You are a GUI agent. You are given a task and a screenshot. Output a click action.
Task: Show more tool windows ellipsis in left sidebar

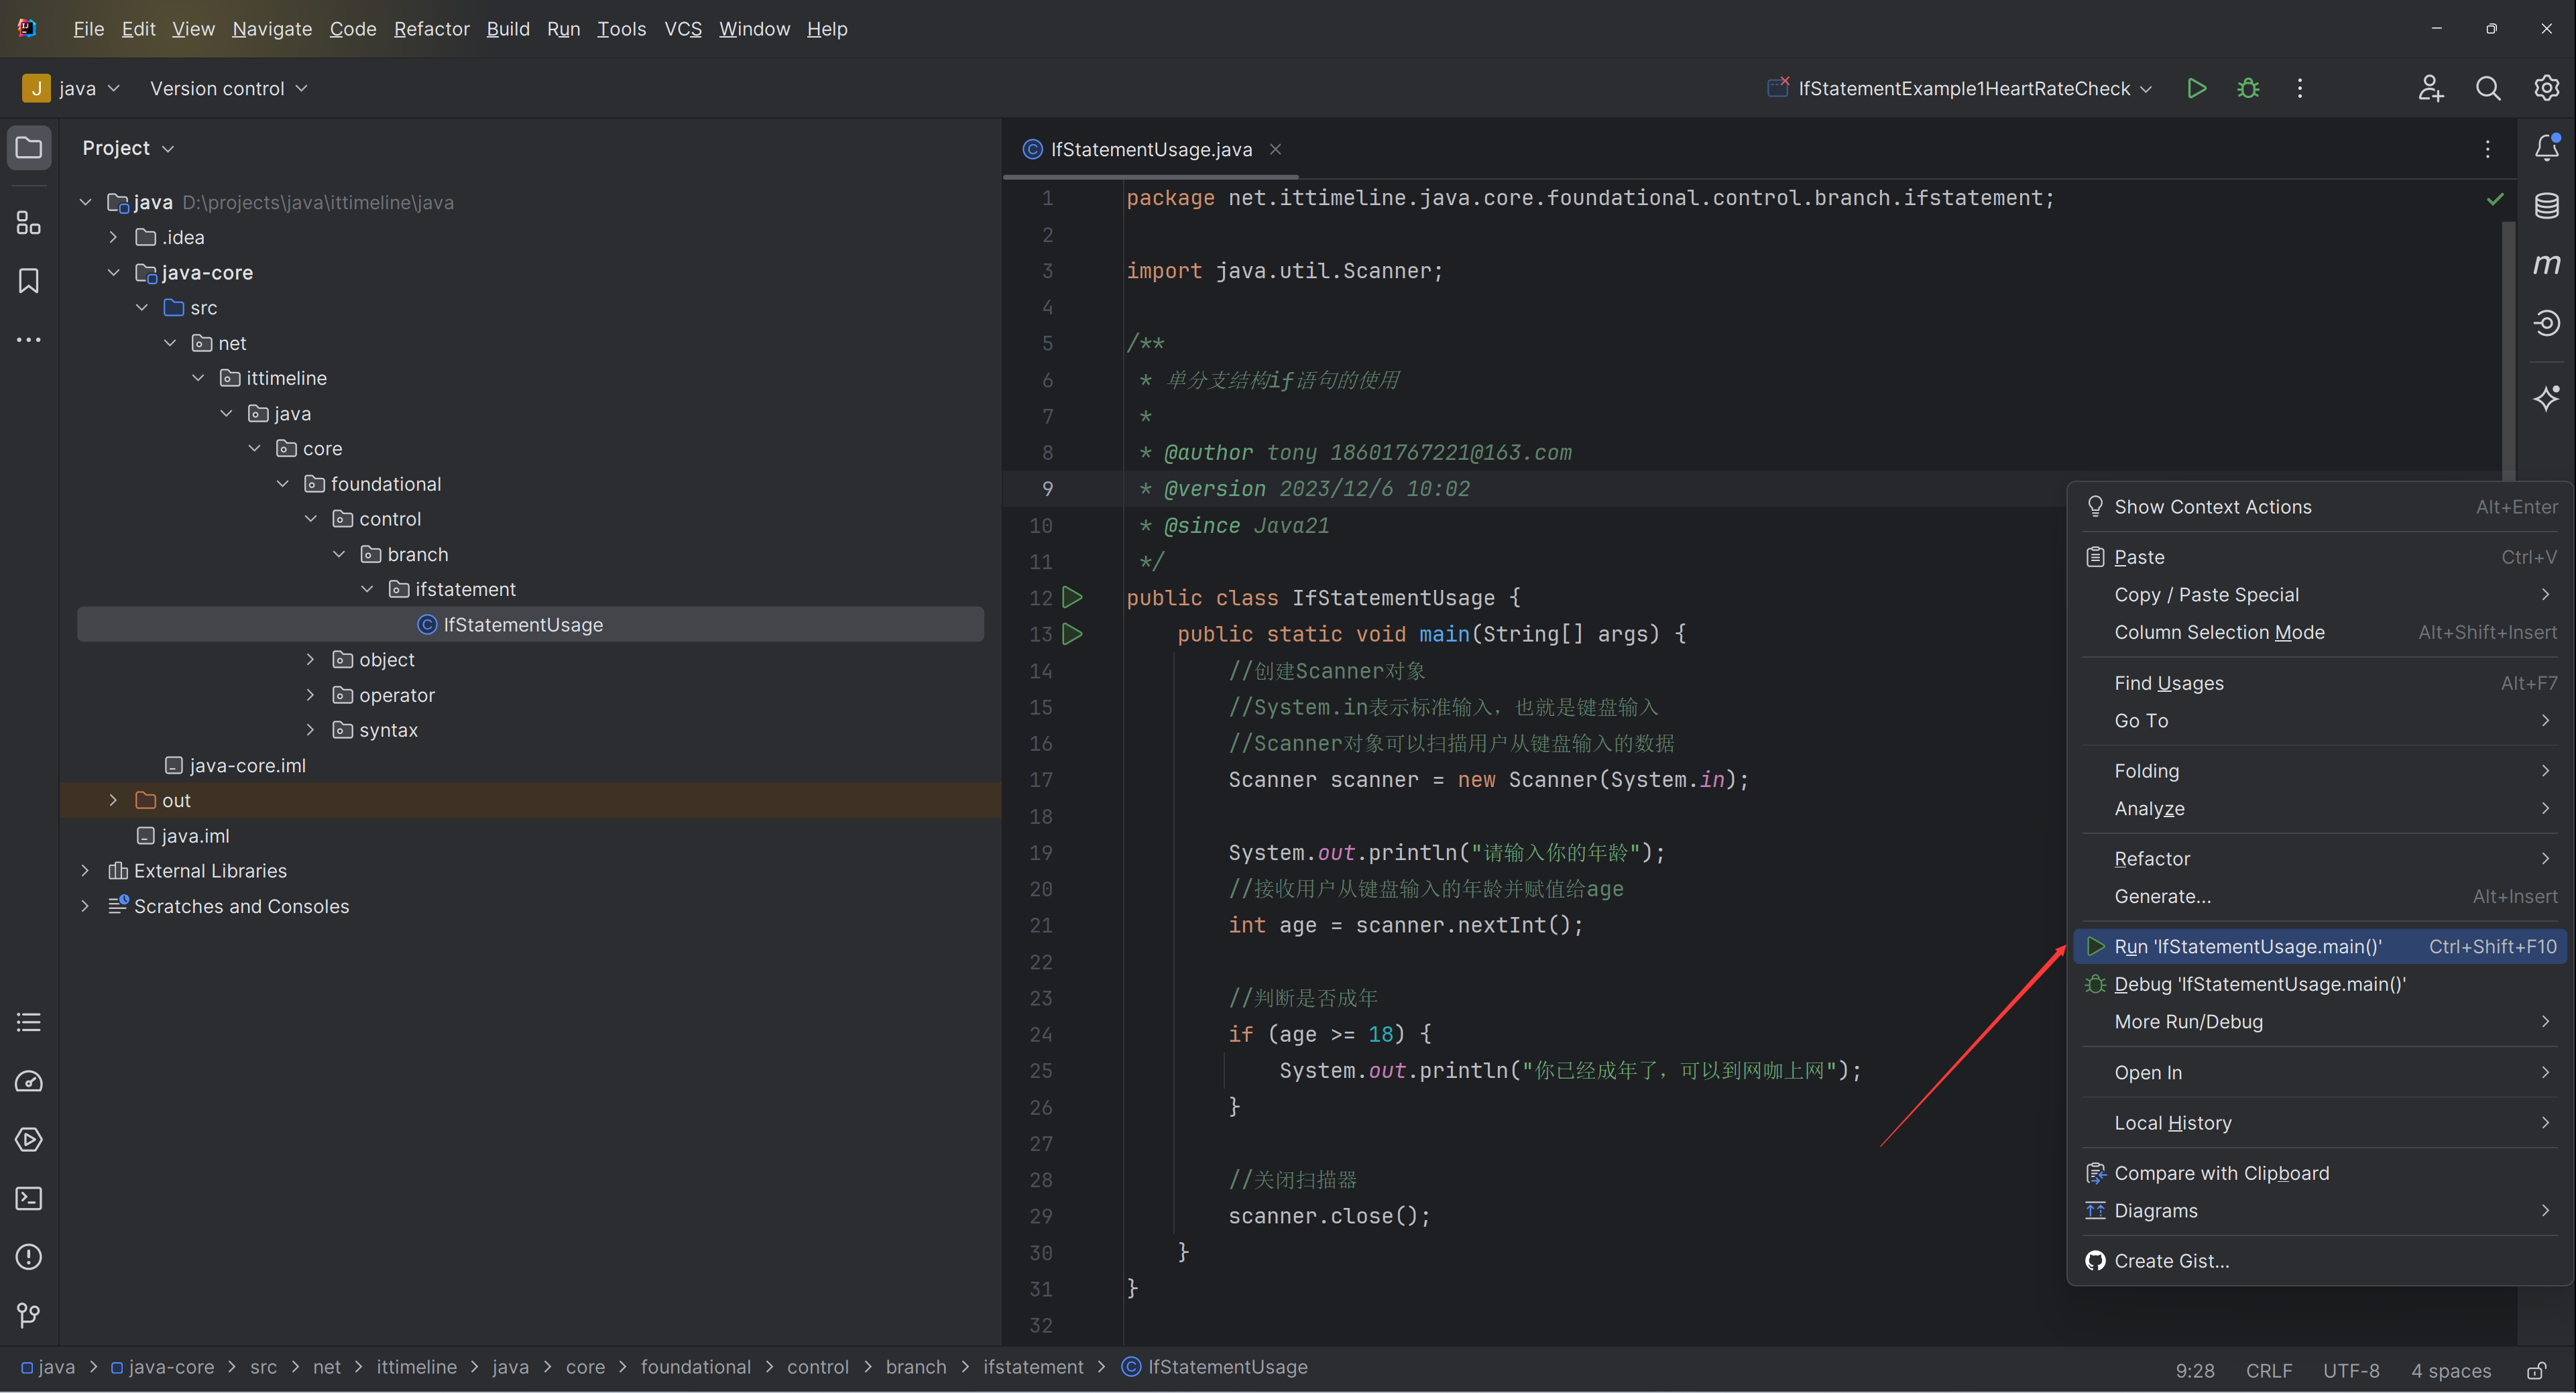pyautogui.click(x=29, y=340)
